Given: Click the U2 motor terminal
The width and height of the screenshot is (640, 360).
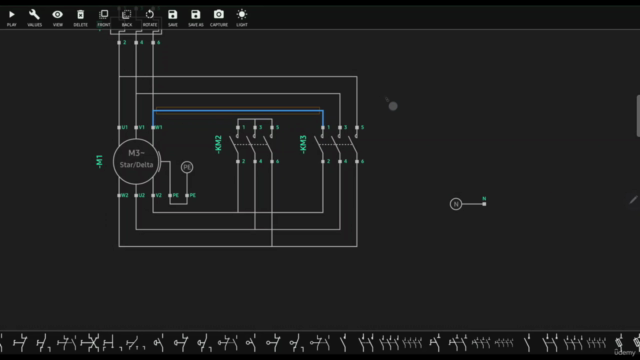Looking at the screenshot, I should click(x=136, y=196).
